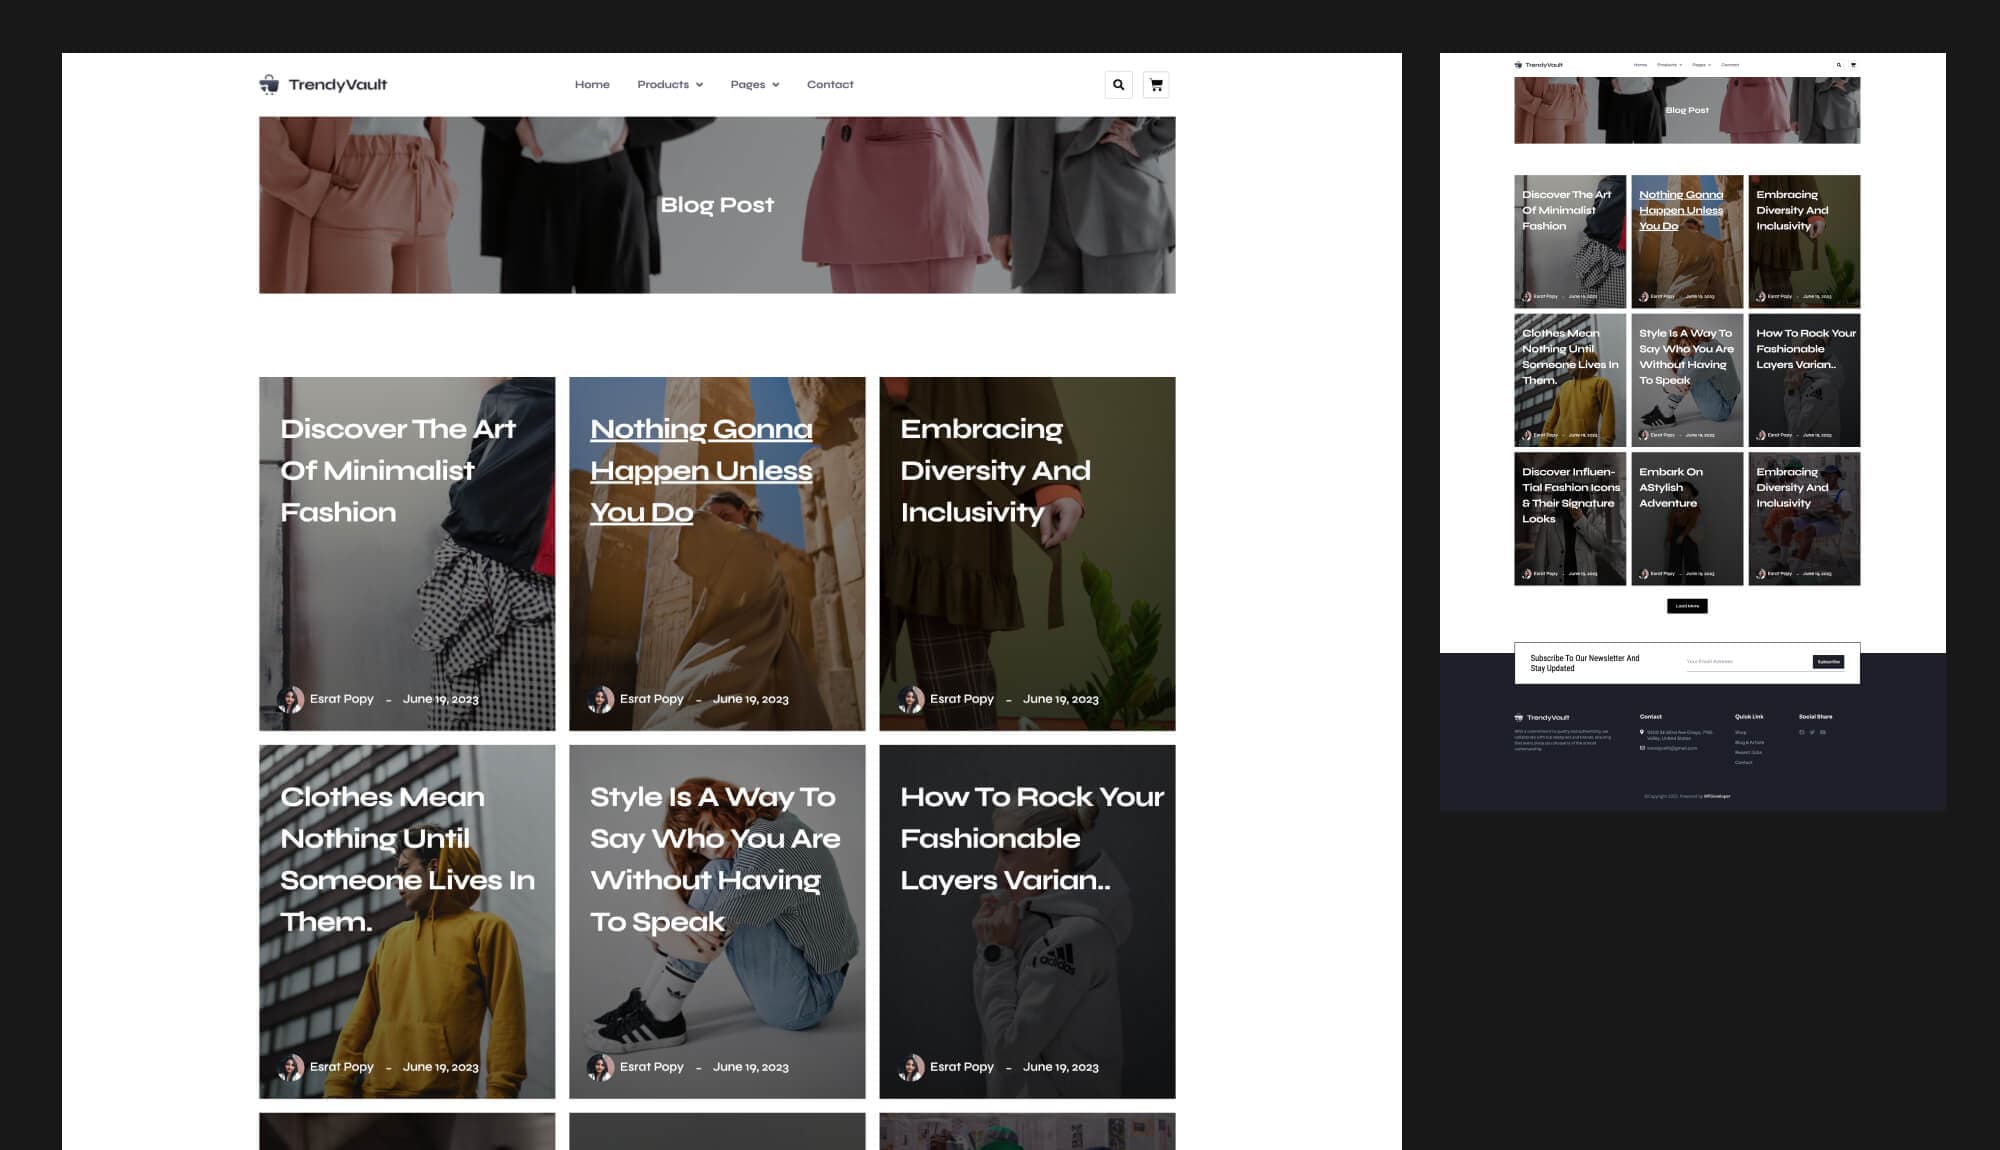This screenshot has height=1150, width=2000.
Task: Select the magnifier icon in the thumbnail page header
Action: pyautogui.click(x=1839, y=64)
